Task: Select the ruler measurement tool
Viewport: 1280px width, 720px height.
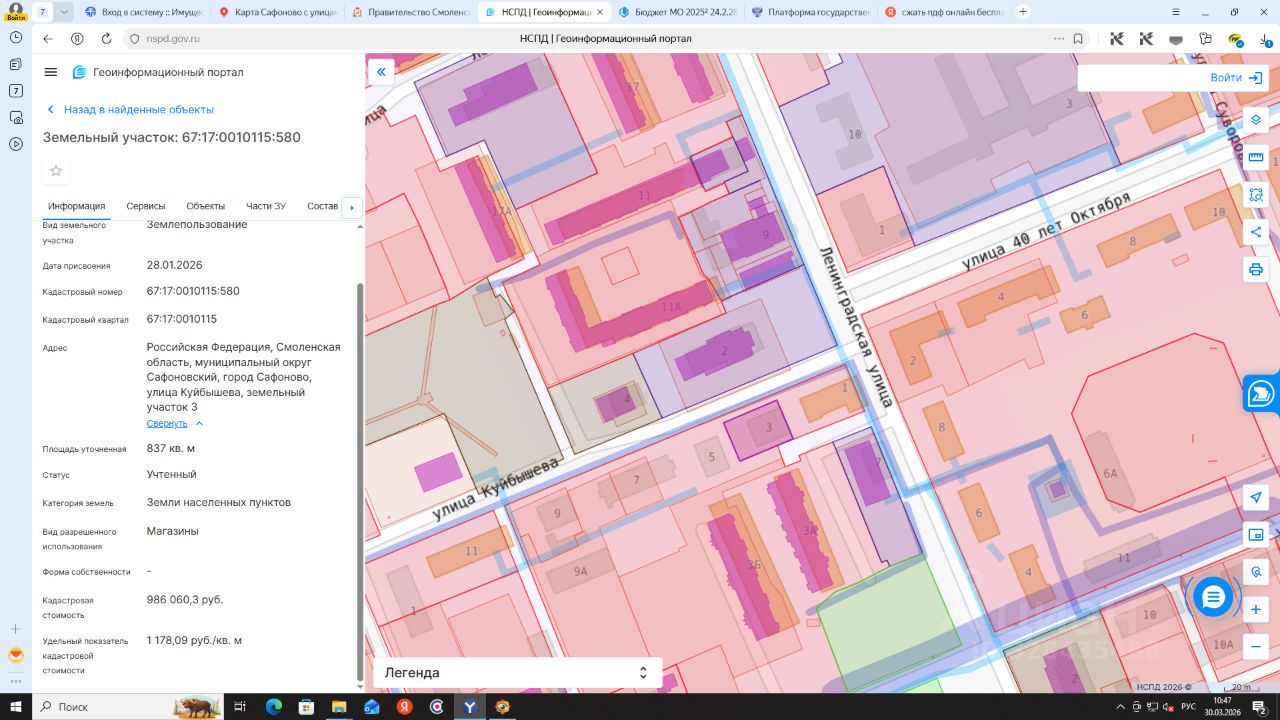Action: pyautogui.click(x=1256, y=157)
